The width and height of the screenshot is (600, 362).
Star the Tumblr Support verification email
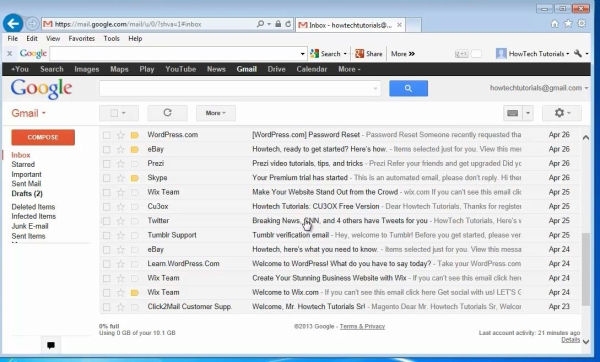point(121,235)
